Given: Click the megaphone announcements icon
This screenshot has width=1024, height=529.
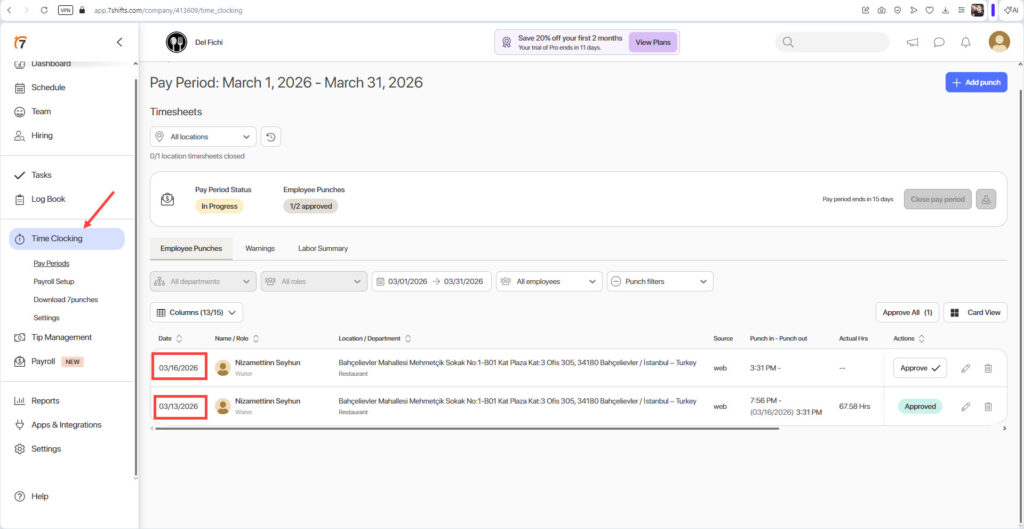Looking at the screenshot, I should [x=912, y=42].
